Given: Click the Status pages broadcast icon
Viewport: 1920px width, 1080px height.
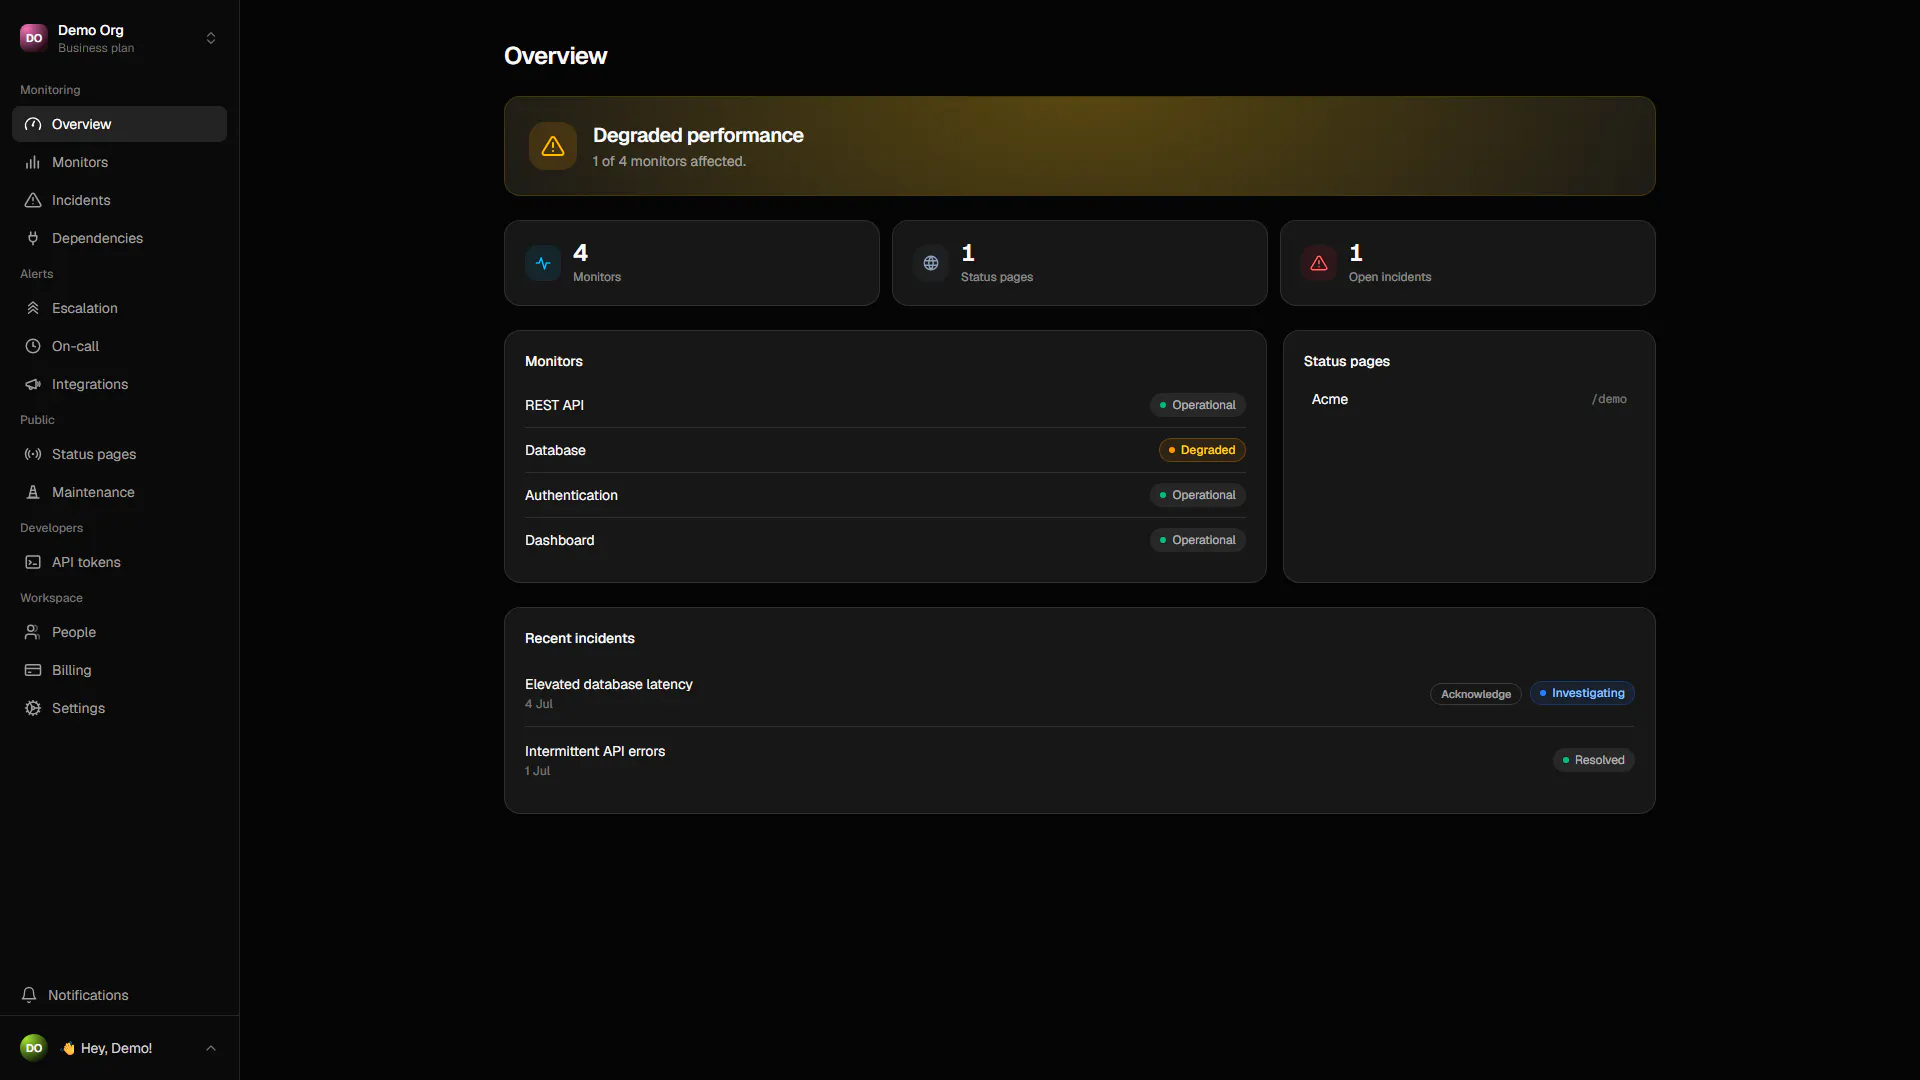Looking at the screenshot, I should tap(33, 454).
